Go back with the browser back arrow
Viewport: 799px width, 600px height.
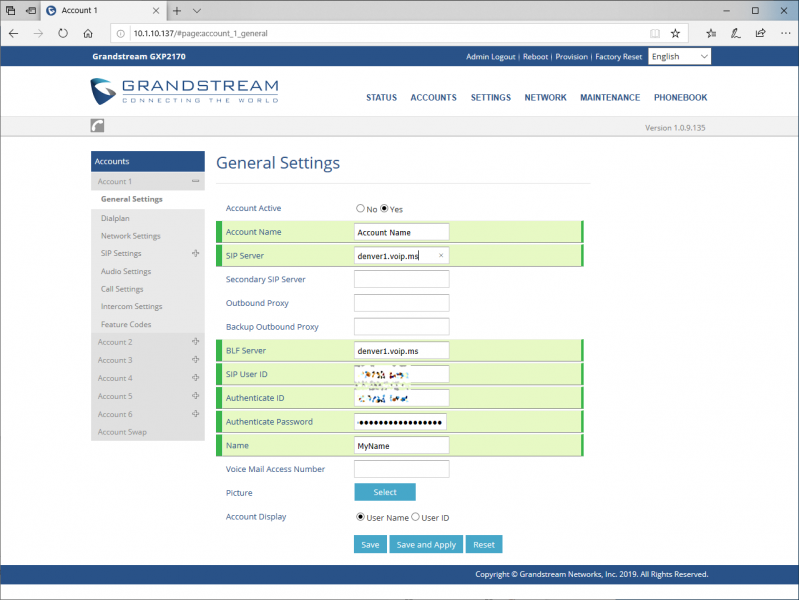point(14,34)
